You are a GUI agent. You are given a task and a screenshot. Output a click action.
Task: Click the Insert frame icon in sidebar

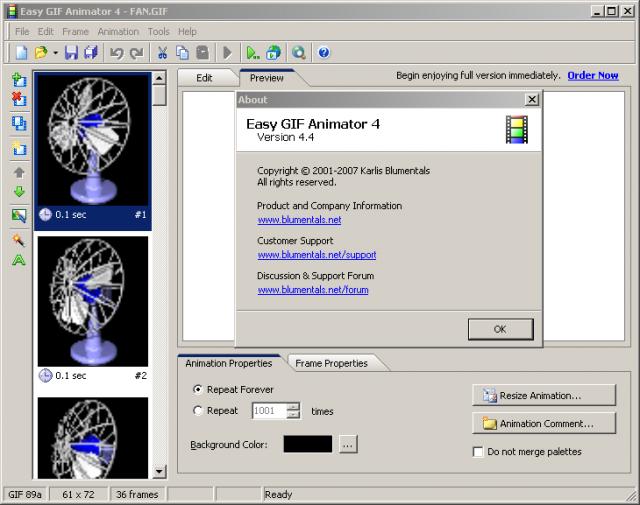click(19, 79)
